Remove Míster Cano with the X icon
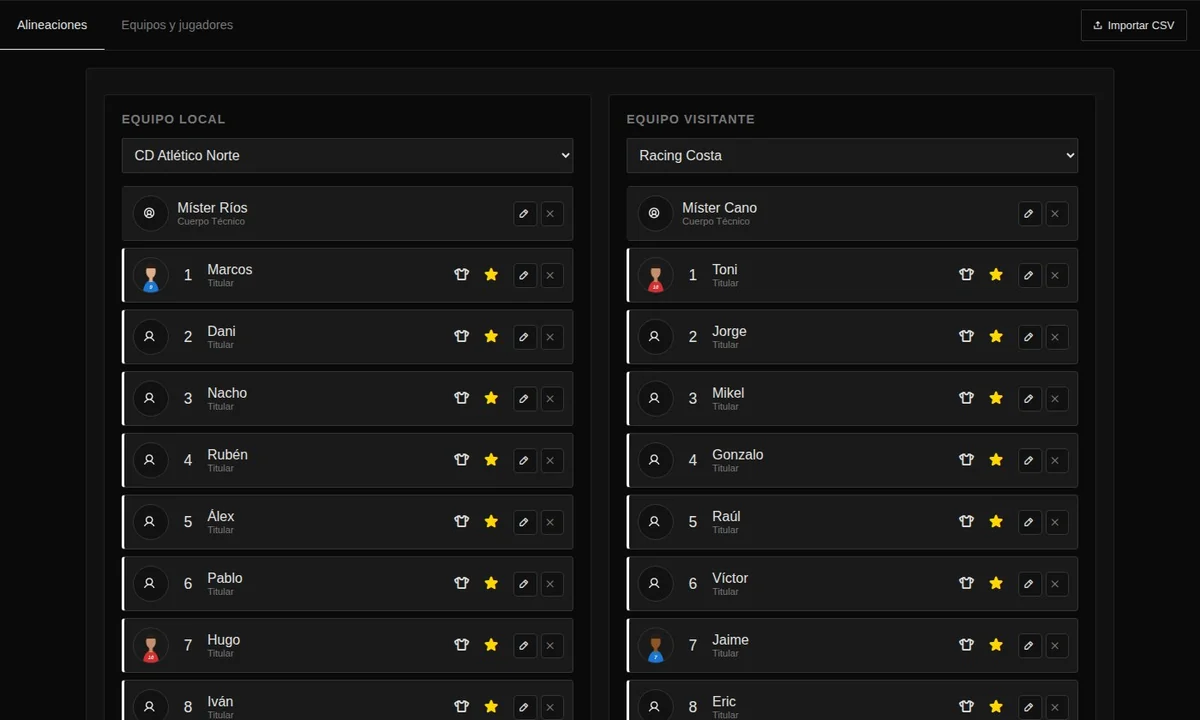The image size is (1200, 720). tap(1054, 213)
